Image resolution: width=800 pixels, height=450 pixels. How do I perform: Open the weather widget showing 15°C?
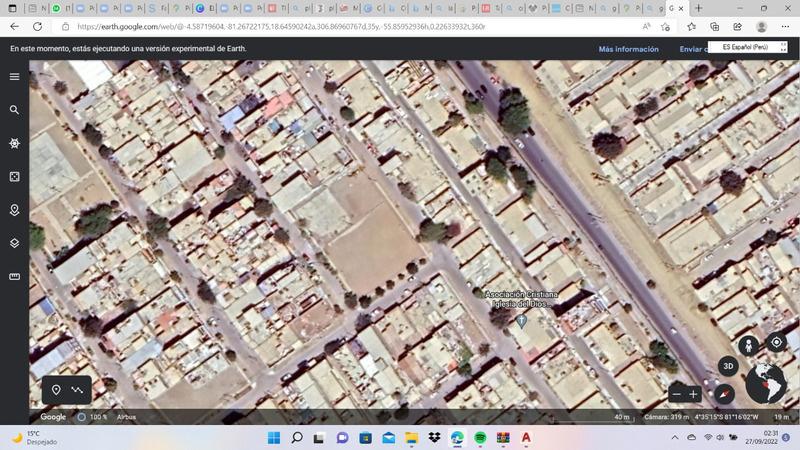coord(35,438)
